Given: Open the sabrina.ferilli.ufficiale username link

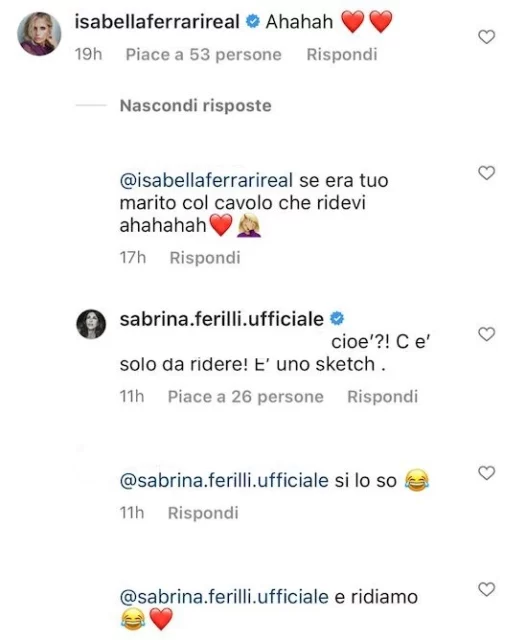Looking at the screenshot, I should pos(222,319).
